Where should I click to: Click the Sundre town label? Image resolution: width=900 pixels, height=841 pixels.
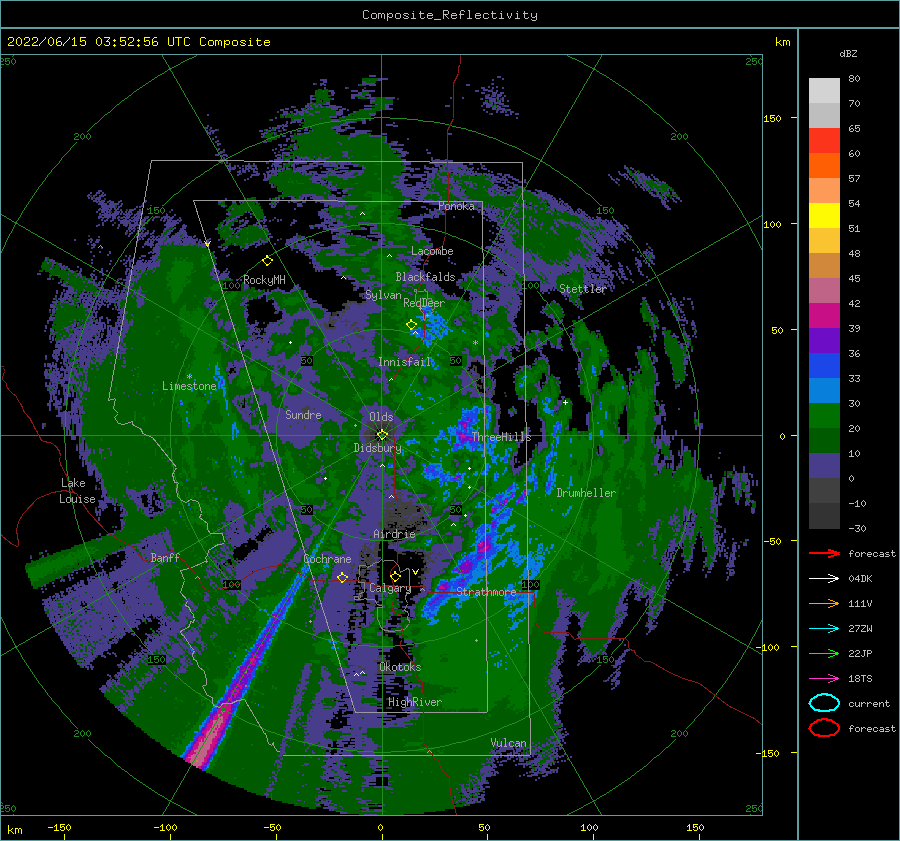tap(303, 414)
